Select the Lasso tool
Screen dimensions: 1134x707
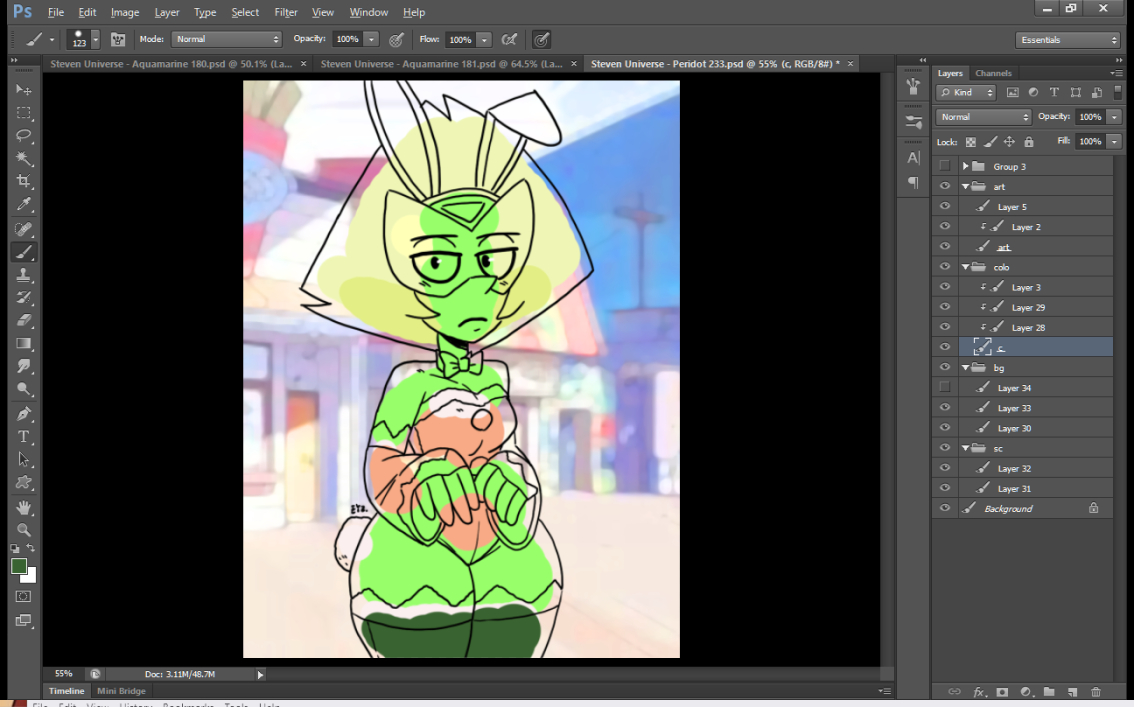(24, 136)
